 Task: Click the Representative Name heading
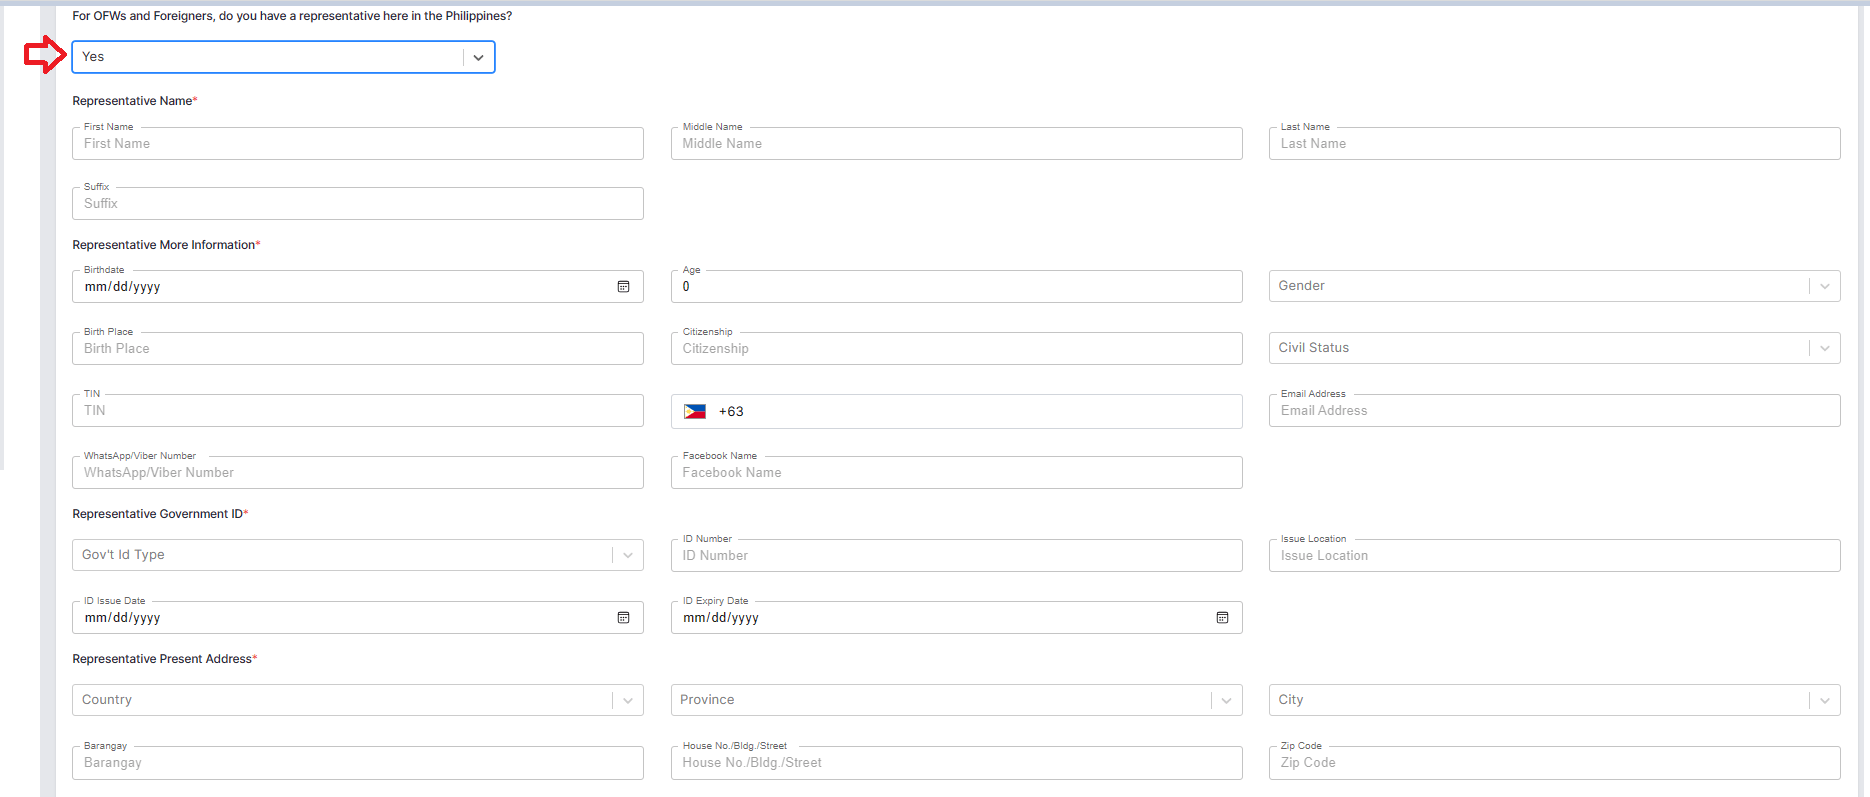(134, 101)
